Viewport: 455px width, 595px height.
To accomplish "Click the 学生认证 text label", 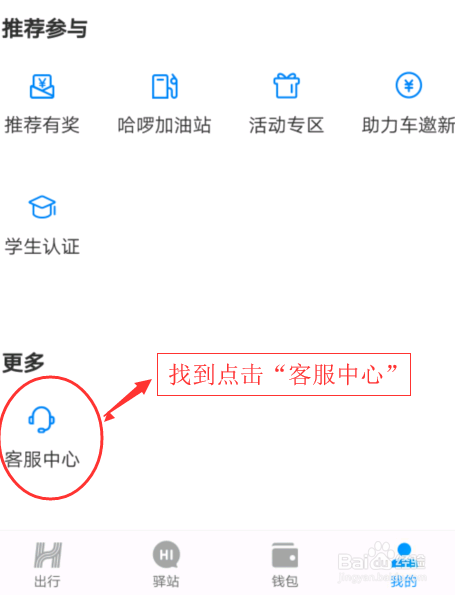I will pyautogui.click(x=42, y=246).
